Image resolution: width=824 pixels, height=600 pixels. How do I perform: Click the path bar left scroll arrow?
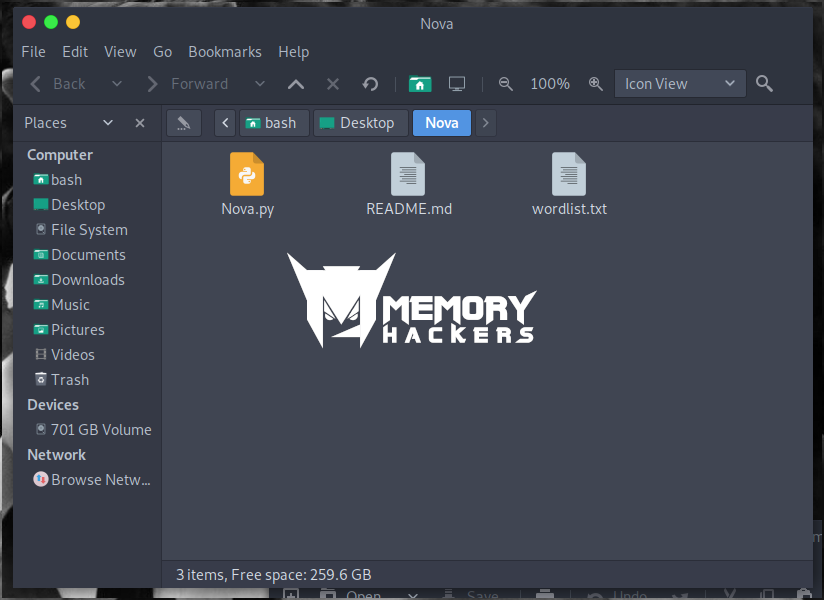(225, 123)
